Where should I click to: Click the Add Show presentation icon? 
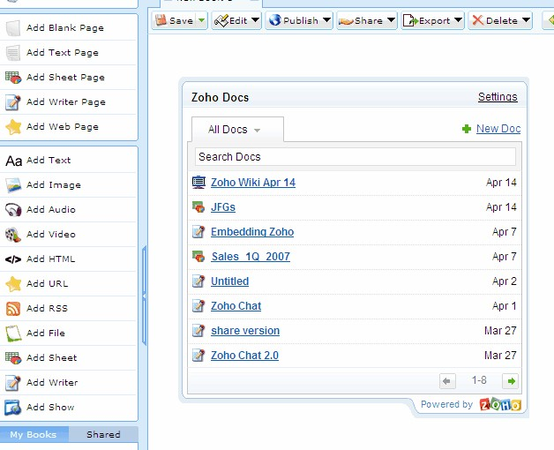click(13, 407)
